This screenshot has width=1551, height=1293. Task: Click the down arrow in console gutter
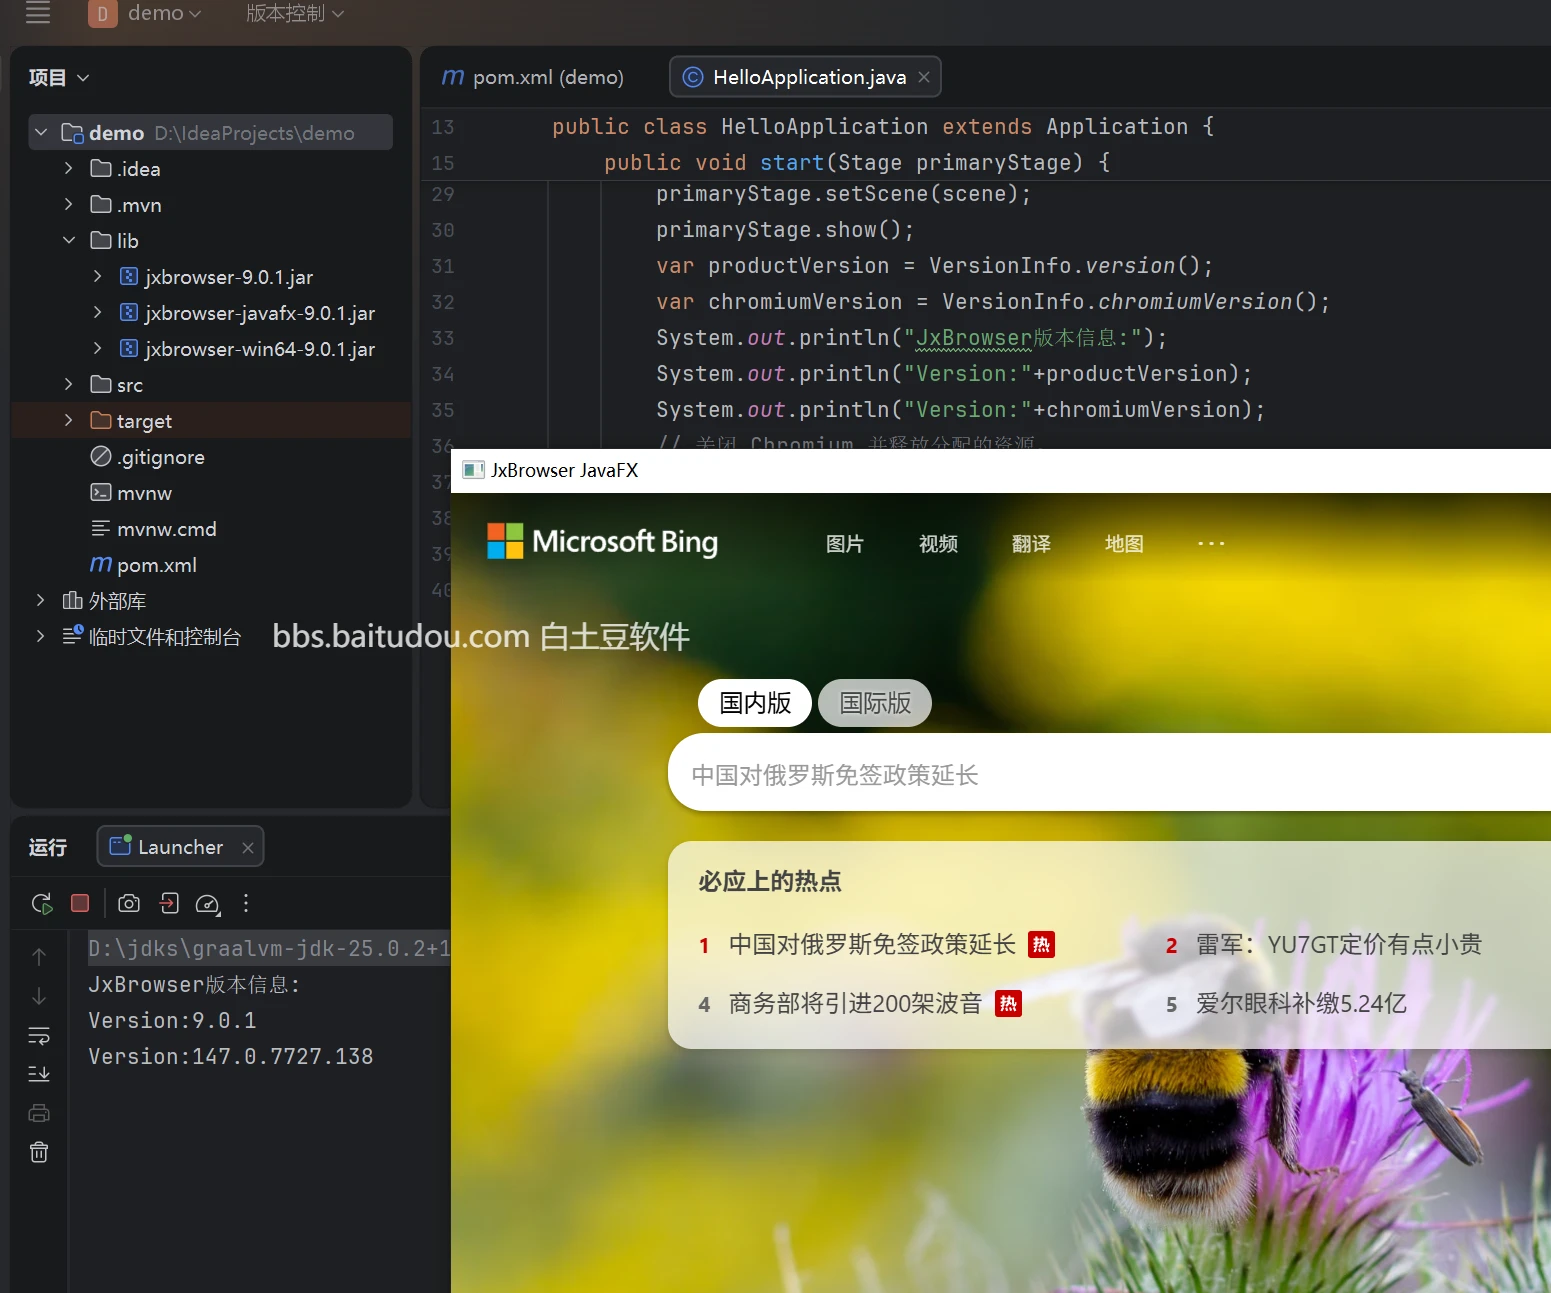point(39,996)
